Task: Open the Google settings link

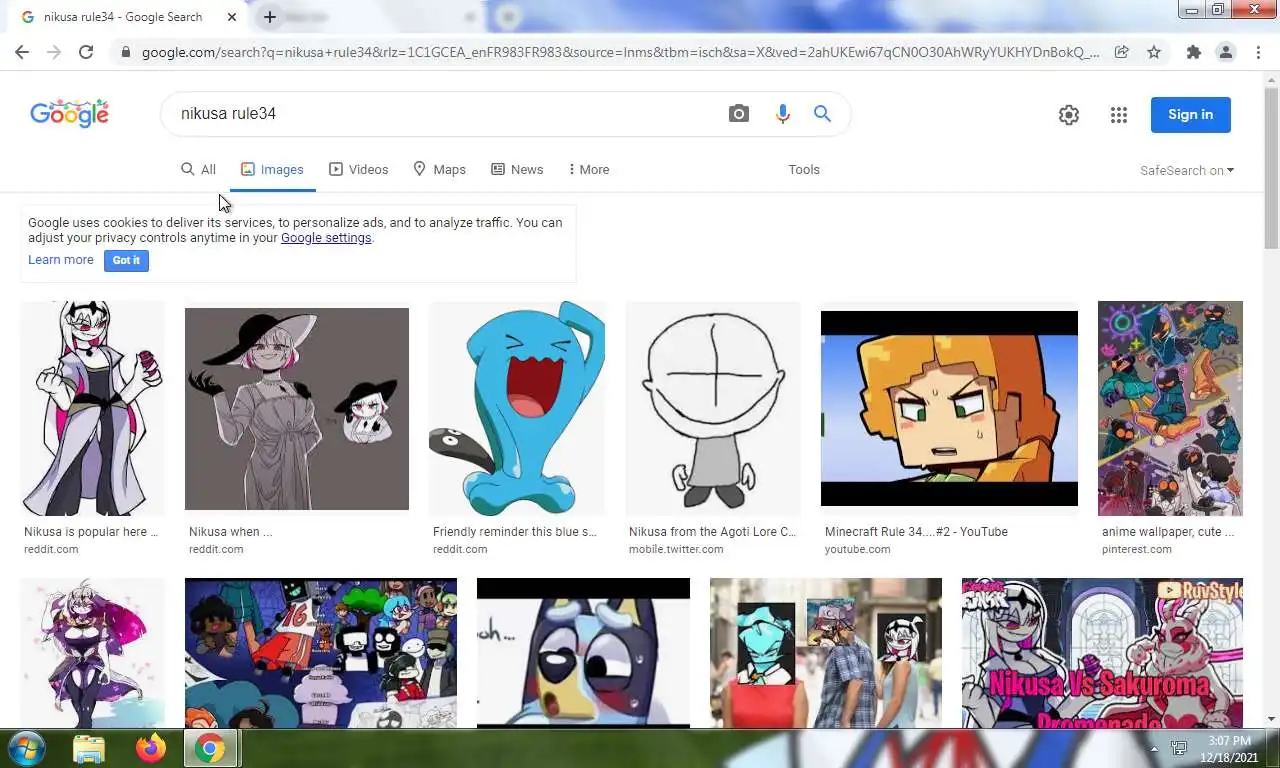Action: tap(326, 238)
